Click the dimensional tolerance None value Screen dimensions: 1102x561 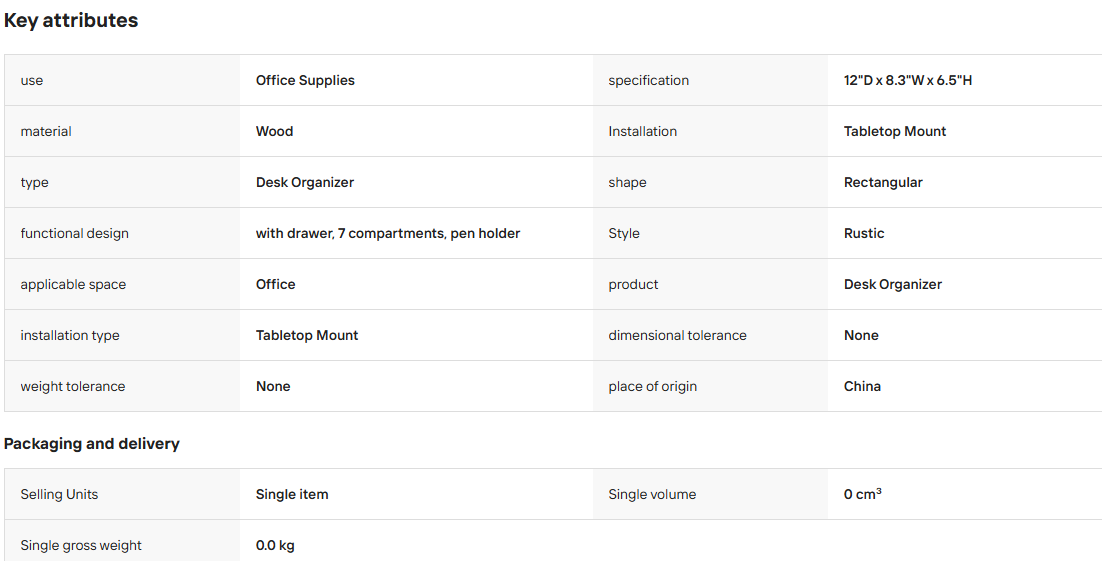[861, 335]
